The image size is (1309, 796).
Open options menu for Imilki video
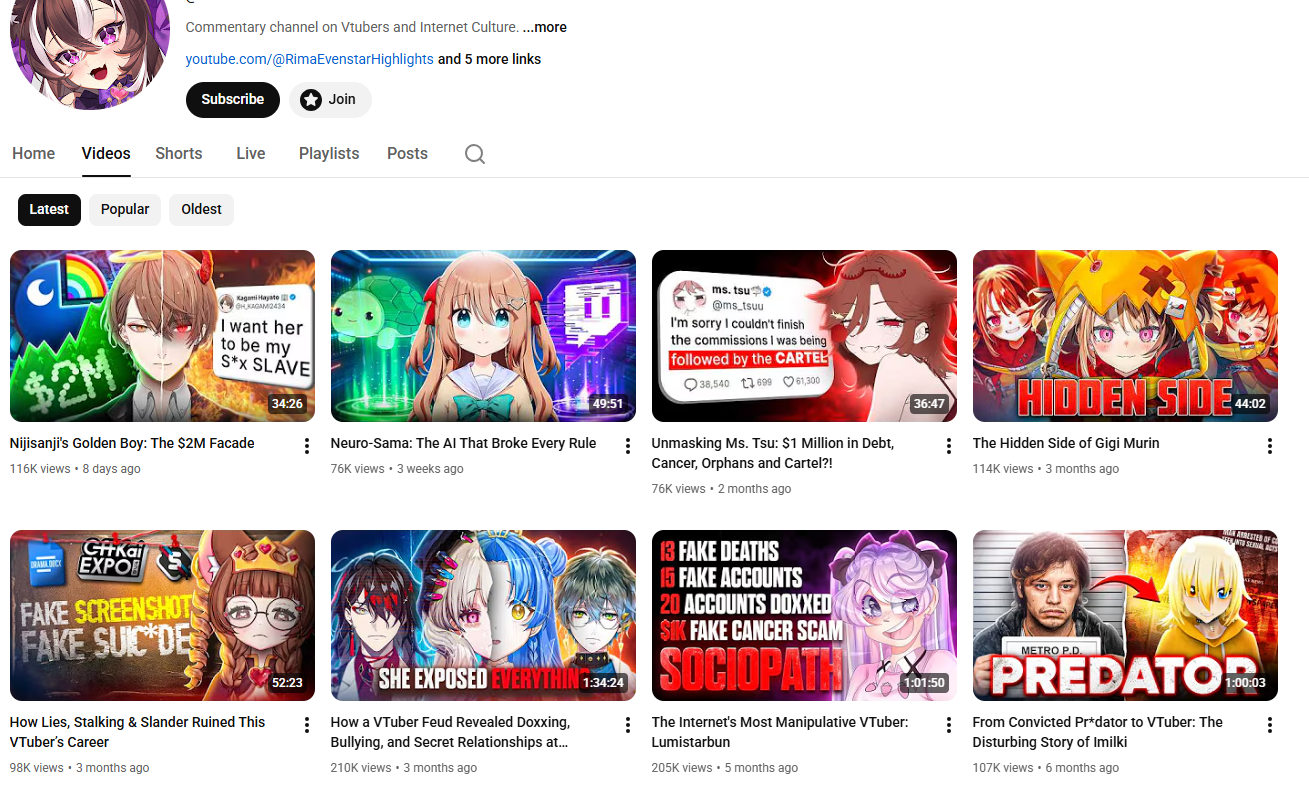click(1270, 725)
